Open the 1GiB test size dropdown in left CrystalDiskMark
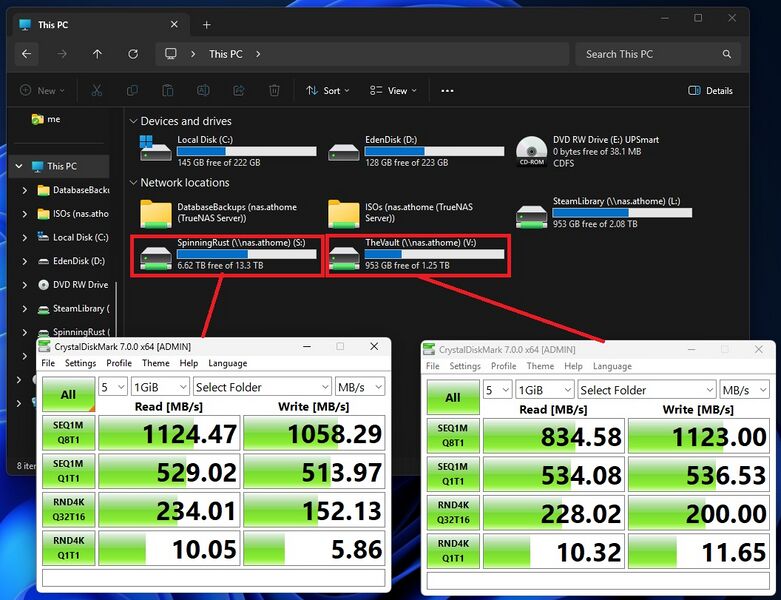 click(159, 387)
